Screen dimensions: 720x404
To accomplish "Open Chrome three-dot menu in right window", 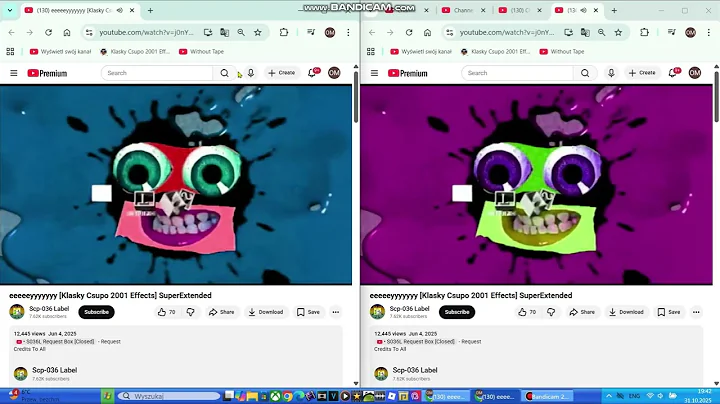I will [x=709, y=32].
